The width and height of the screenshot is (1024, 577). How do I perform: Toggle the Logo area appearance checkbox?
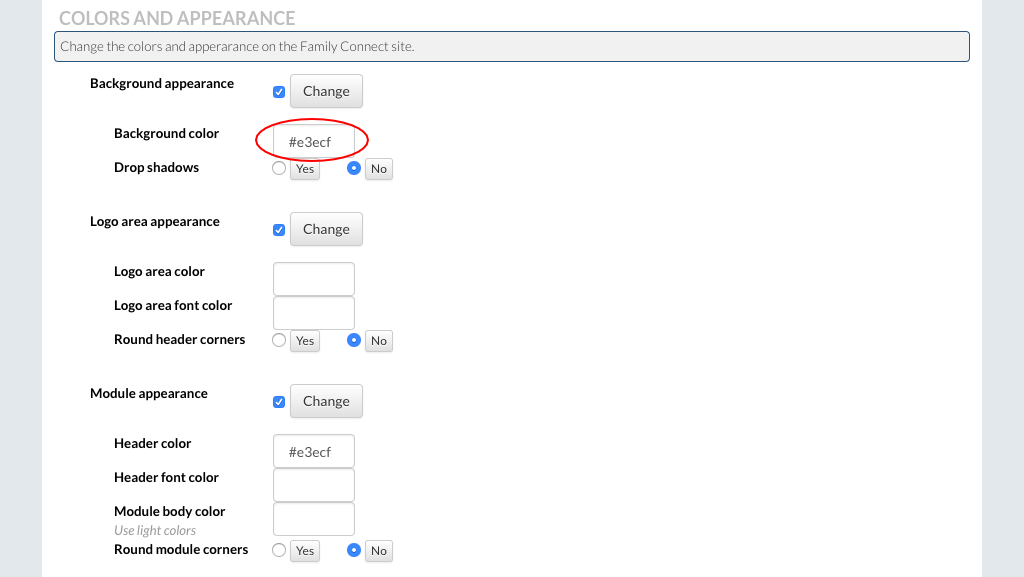click(279, 230)
